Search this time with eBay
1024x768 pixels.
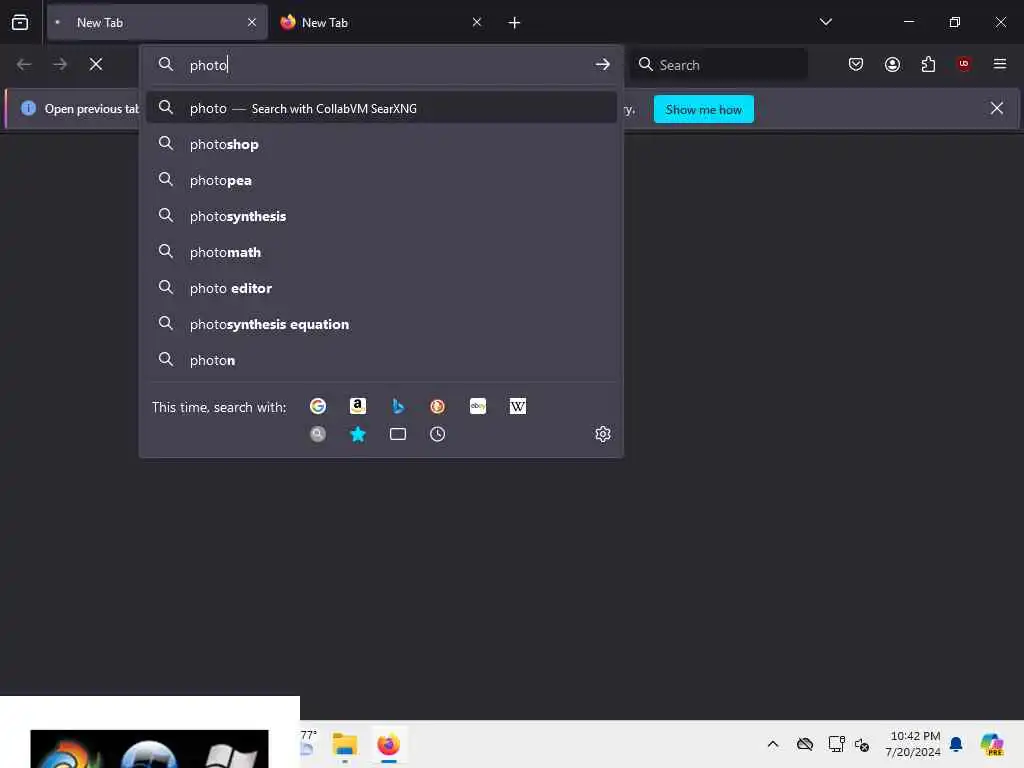[478, 406]
